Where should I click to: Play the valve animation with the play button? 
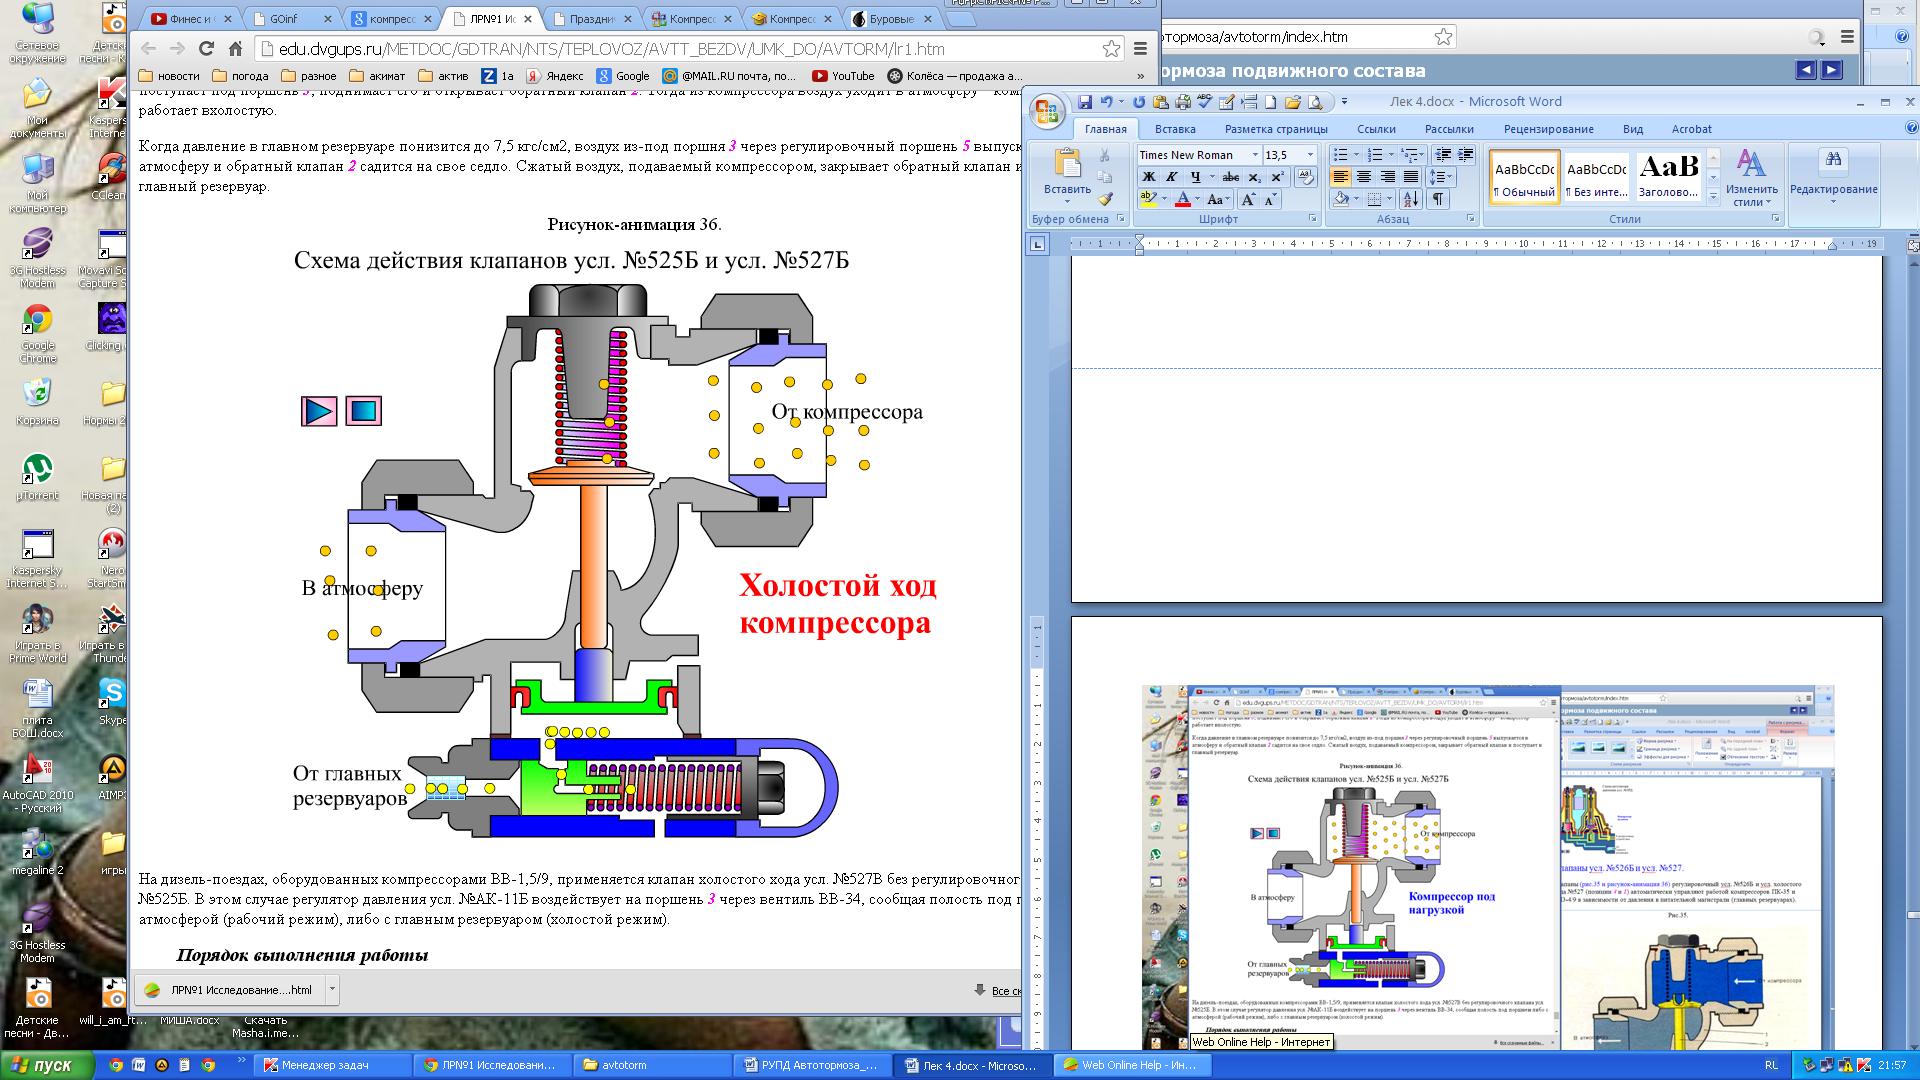[x=319, y=411]
